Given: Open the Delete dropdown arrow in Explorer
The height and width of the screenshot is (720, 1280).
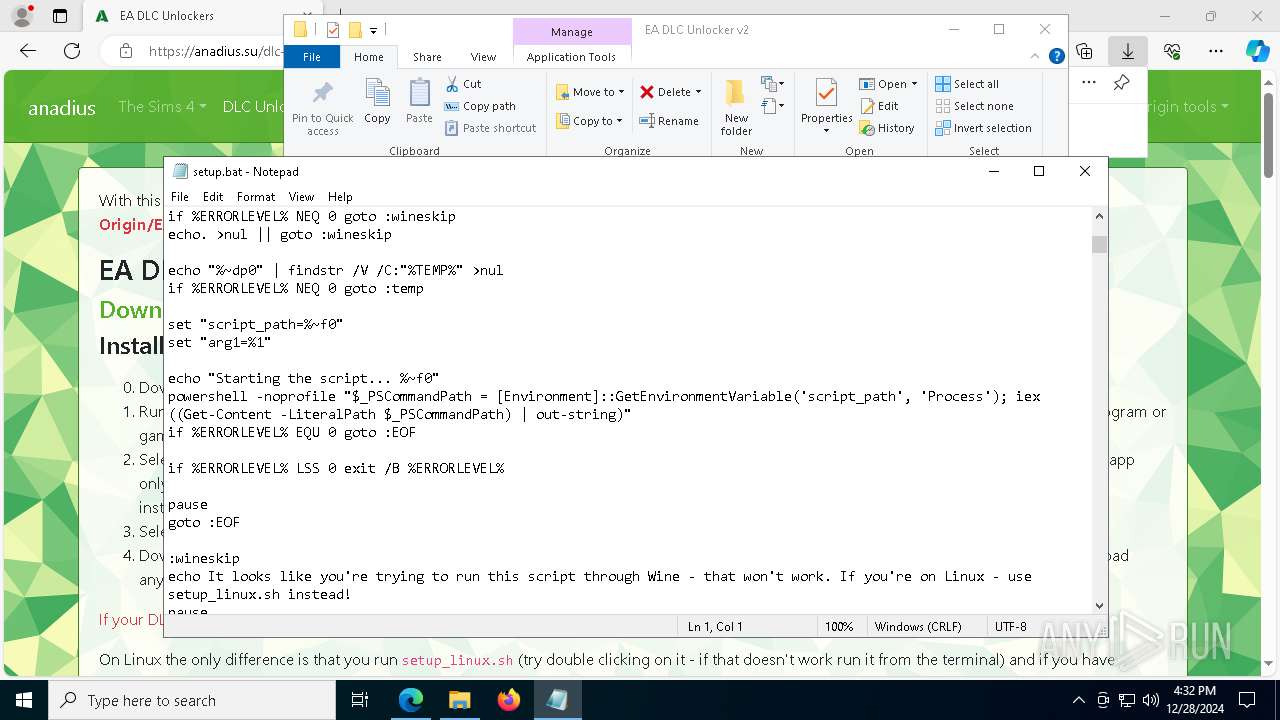Looking at the screenshot, I should [698, 92].
